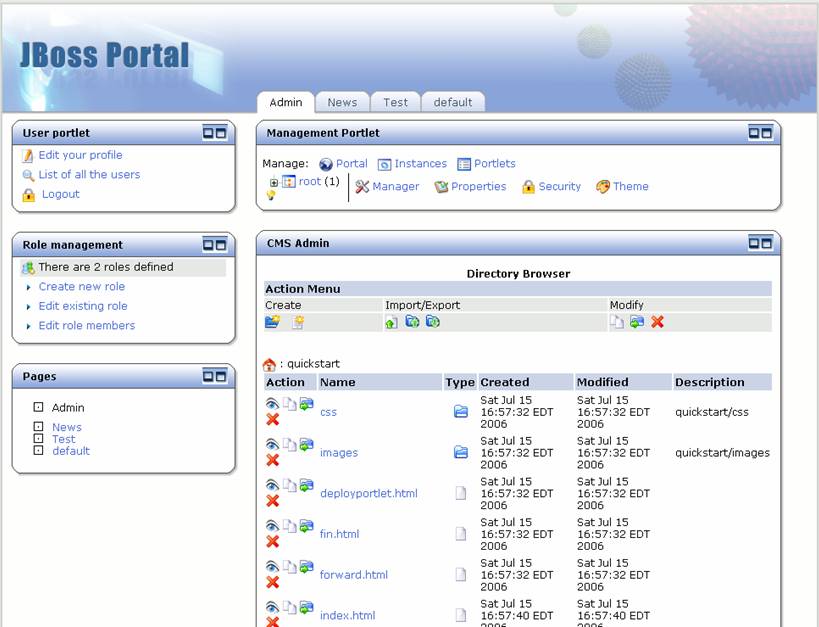
Task: Open index.html file link
Action: point(347,616)
